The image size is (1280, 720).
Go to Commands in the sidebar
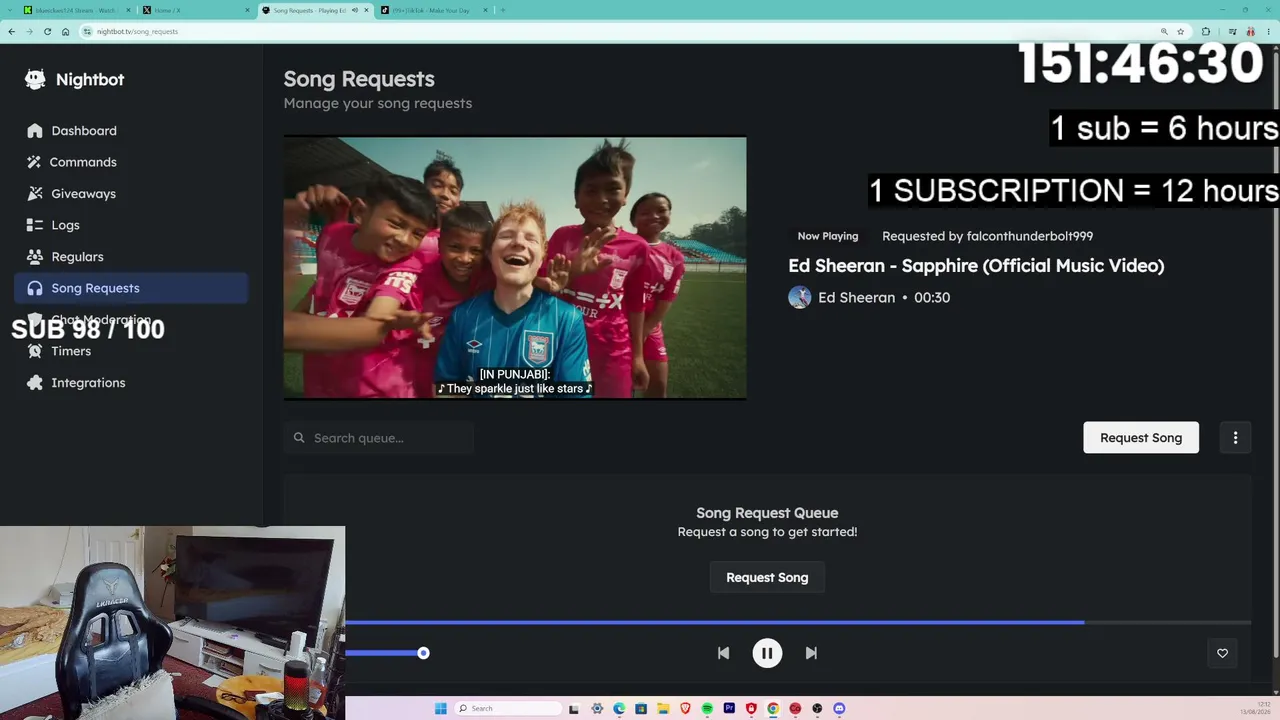[x=131, y=162]
